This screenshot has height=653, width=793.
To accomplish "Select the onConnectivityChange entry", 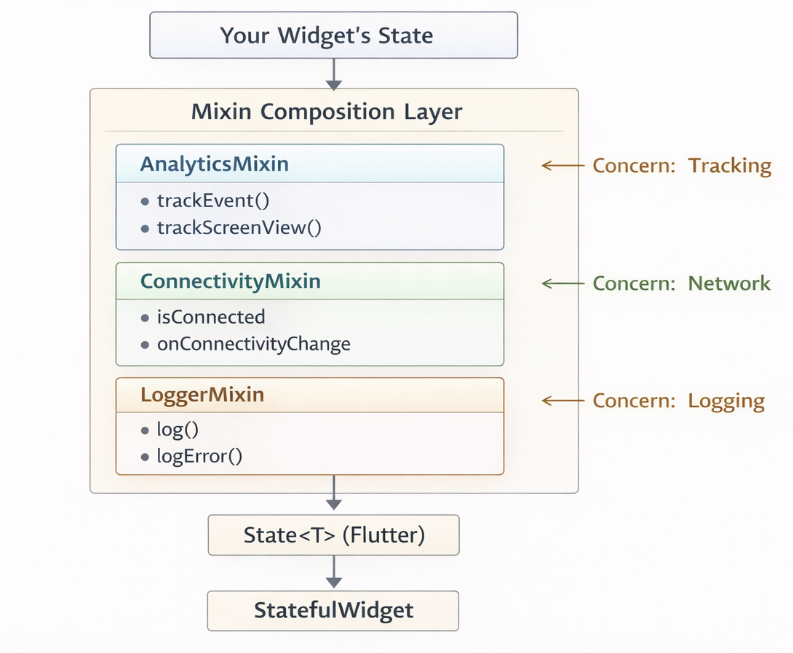I will (x=253, y=344).
